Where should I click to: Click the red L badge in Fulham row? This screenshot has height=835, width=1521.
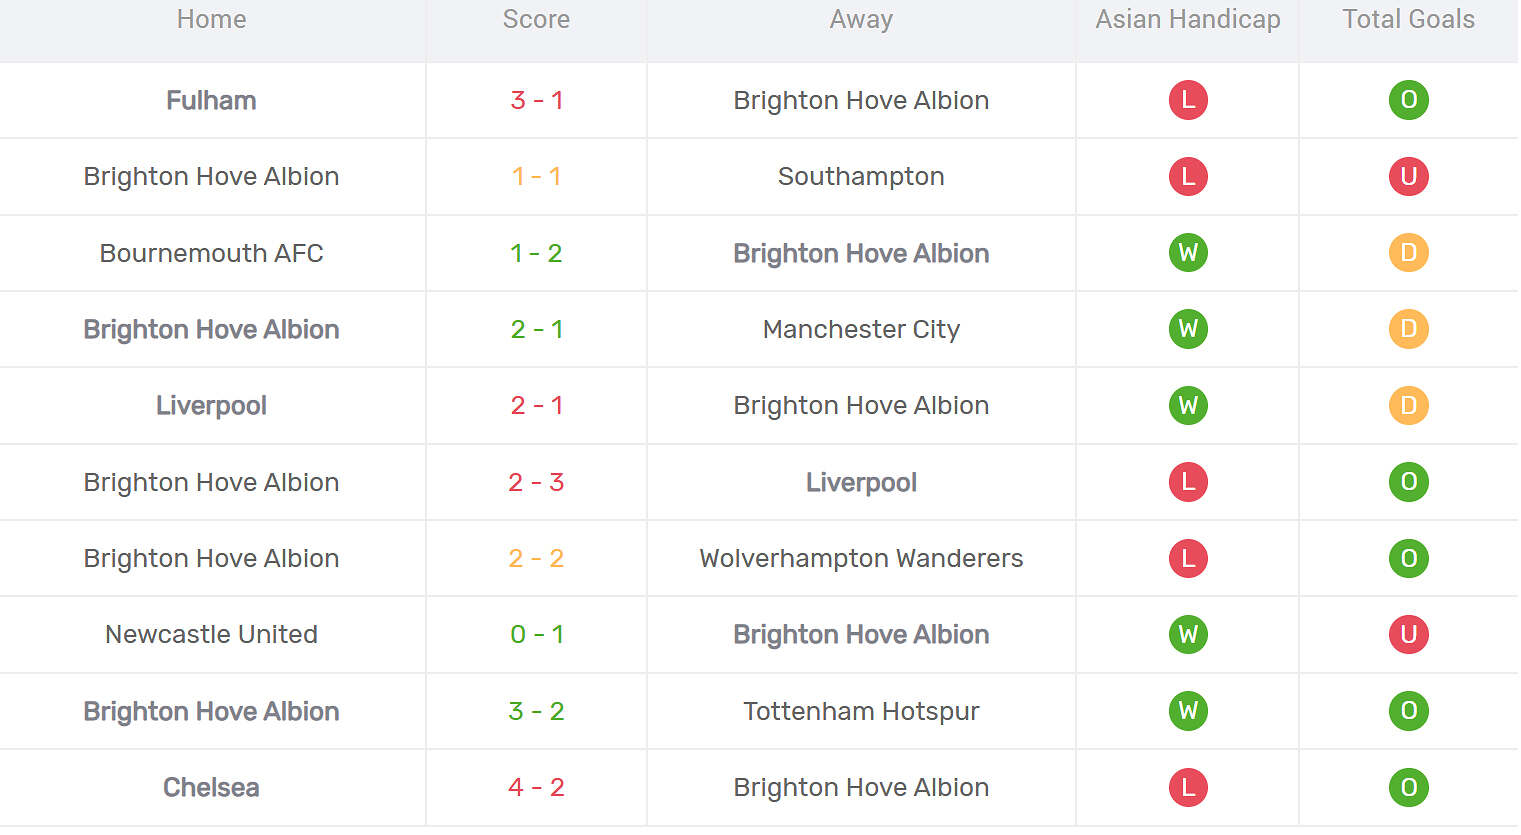pos(1188,100)
